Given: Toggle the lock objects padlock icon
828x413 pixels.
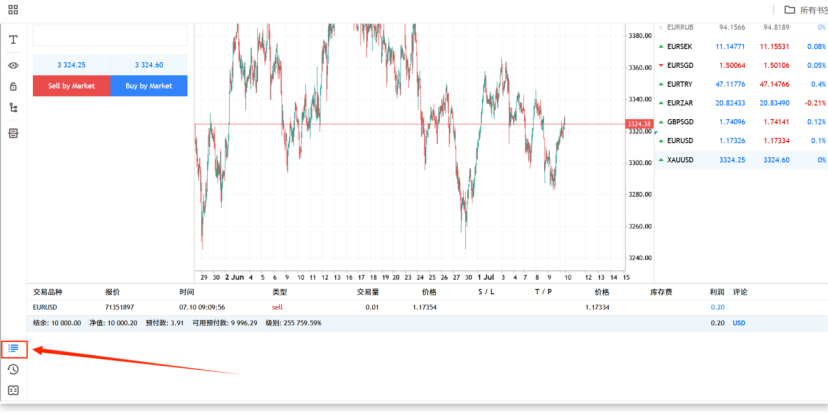Looking at the screenshot, I should click(13, 87).
